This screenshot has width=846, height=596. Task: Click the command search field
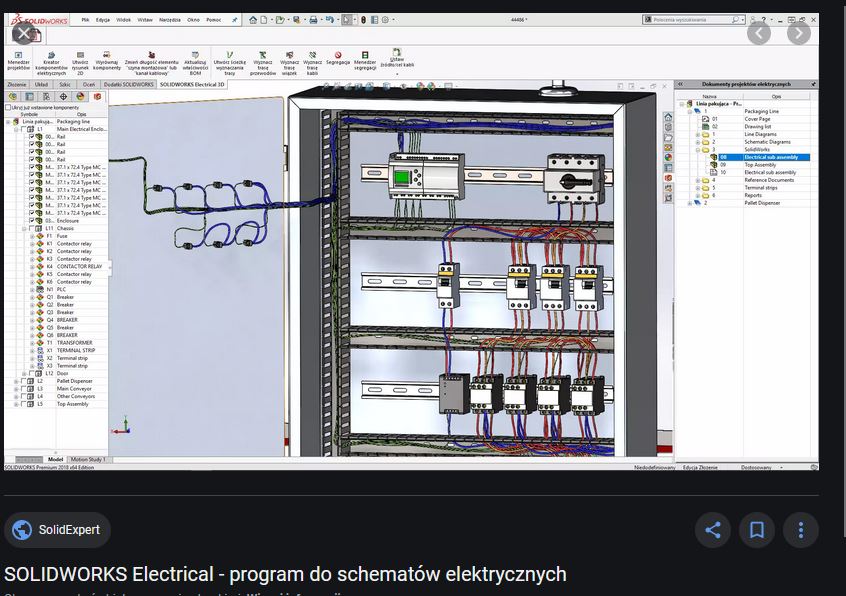[694, 20]
